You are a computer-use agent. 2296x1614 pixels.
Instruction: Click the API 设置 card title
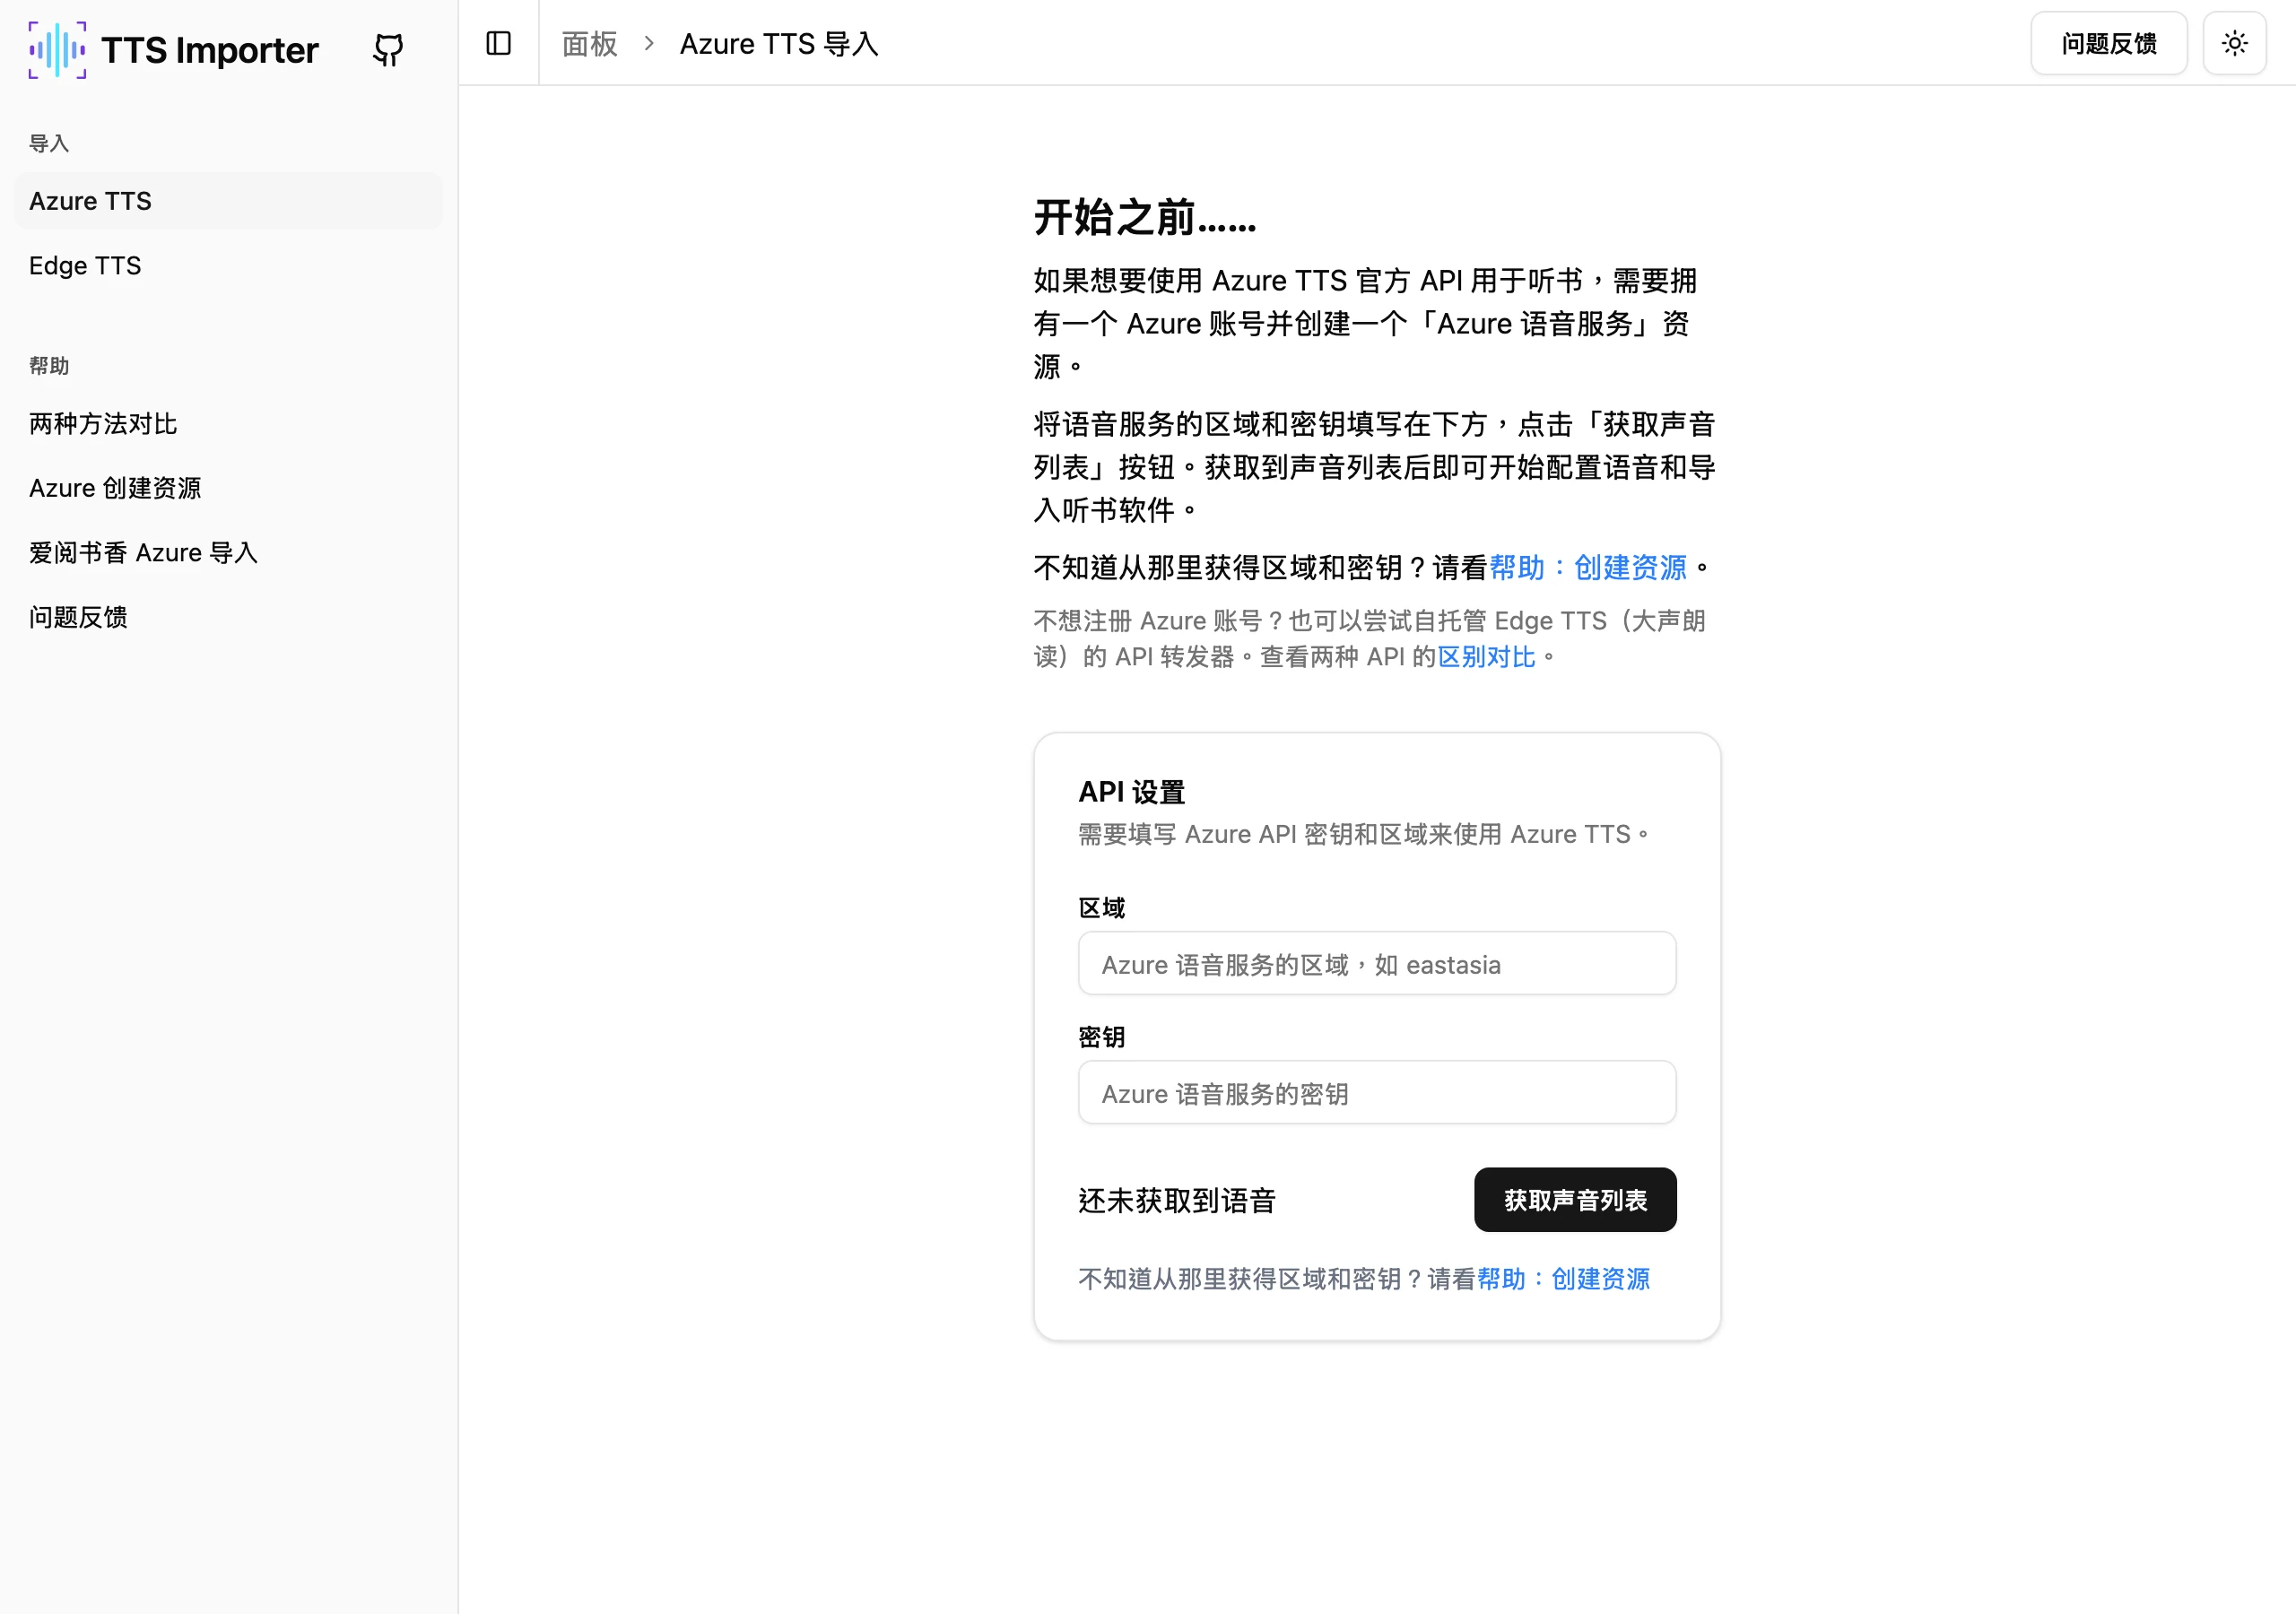(1132, 792)
